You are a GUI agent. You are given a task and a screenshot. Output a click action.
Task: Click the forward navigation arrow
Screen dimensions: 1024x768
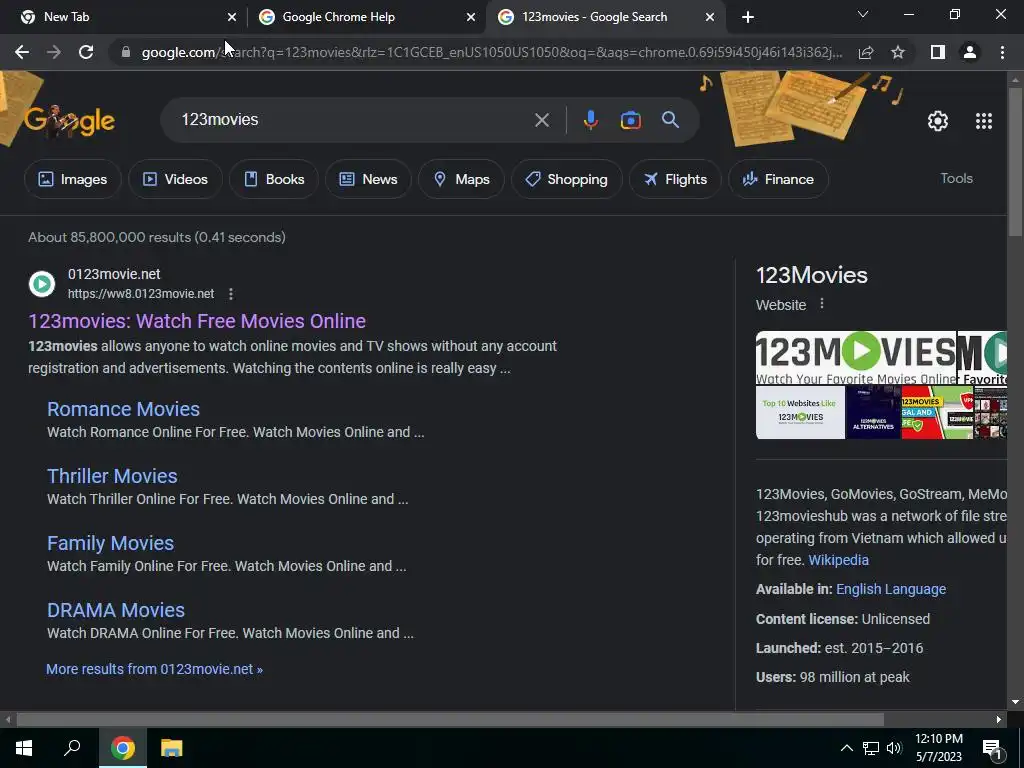tap(54, 52)
